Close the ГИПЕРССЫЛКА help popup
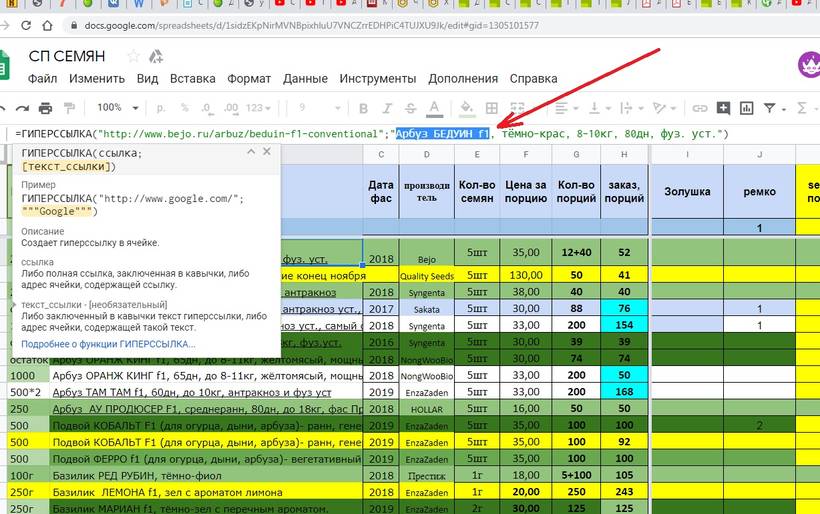 pos(267,152)
